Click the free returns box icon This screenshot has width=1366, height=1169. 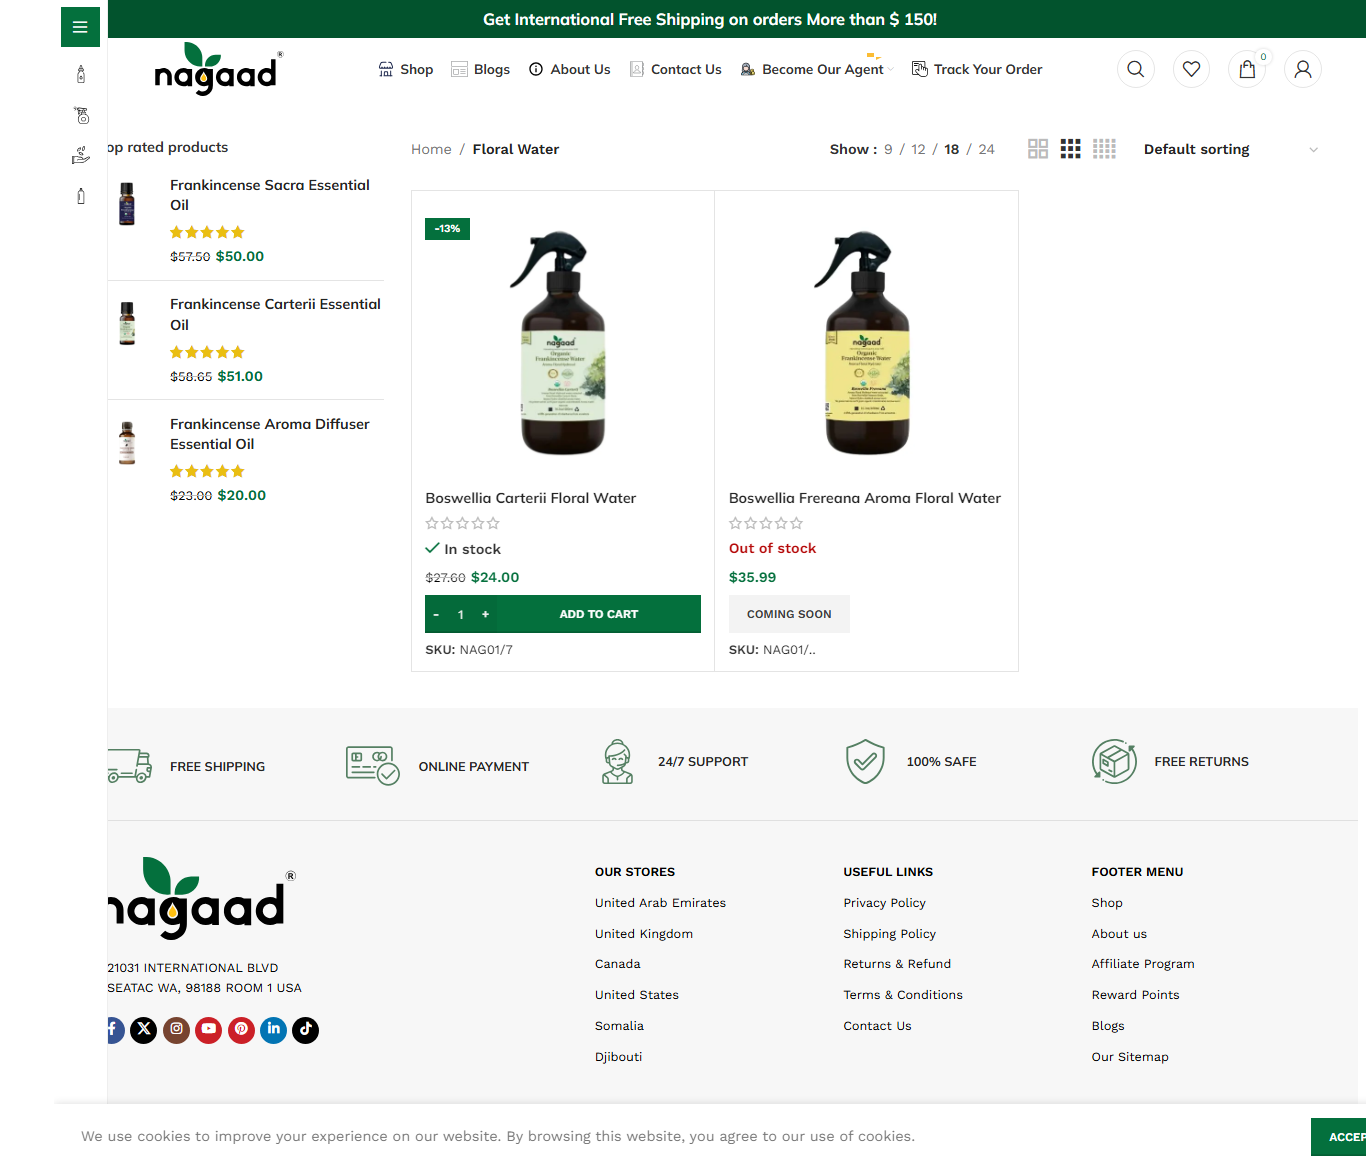1114,762
